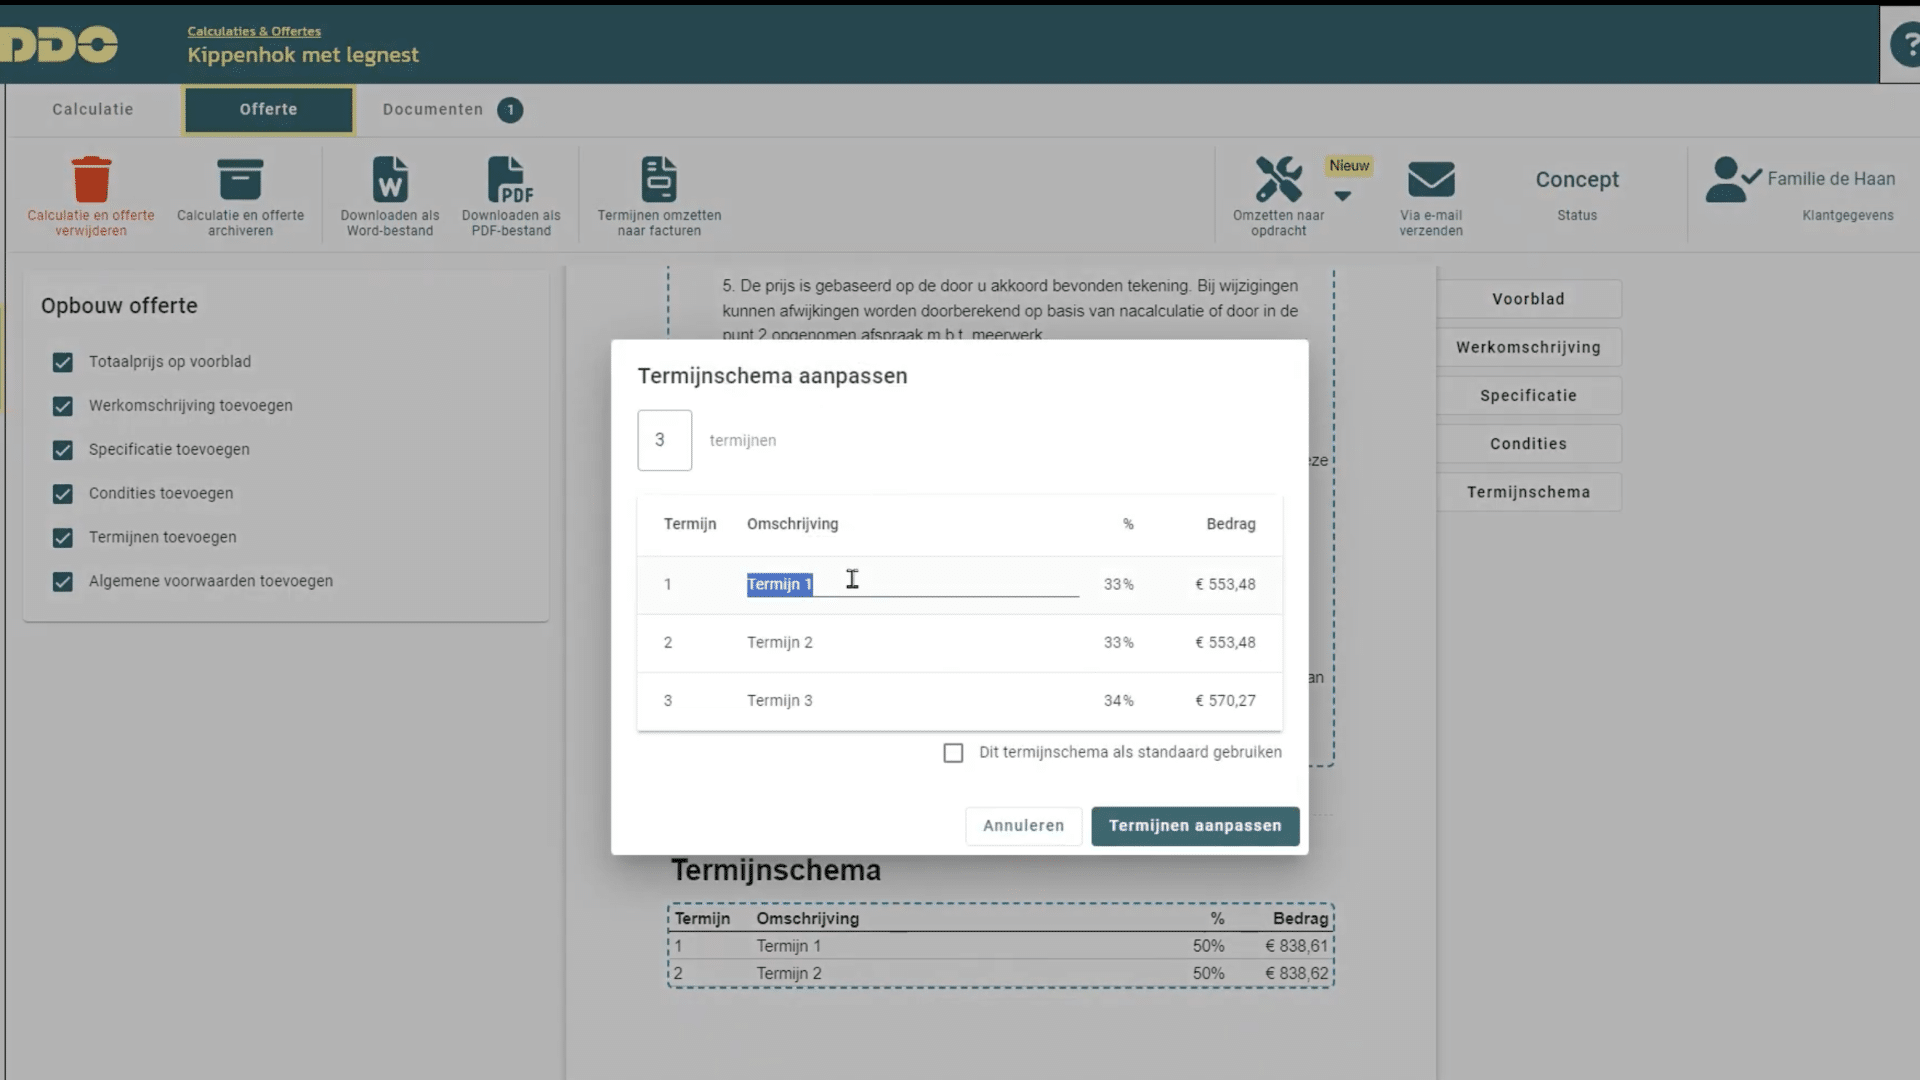Download as Word file icon

click(390, 180)
